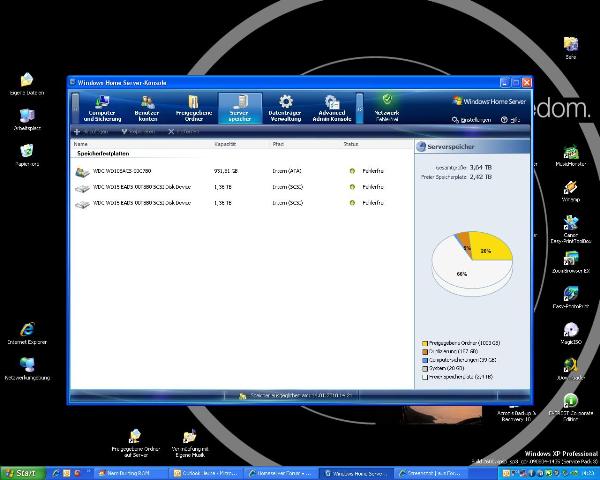Sort by the Pfad column header
The width and height of the screenshot is (600, 480).
pyautogui.click(x=278, y=144)
